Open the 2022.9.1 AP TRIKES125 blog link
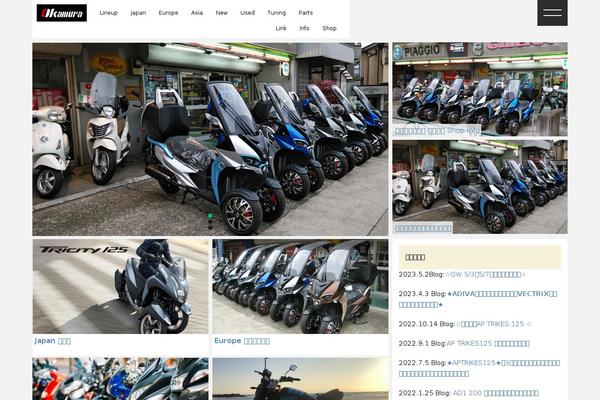600x400 pixels. 488,343
